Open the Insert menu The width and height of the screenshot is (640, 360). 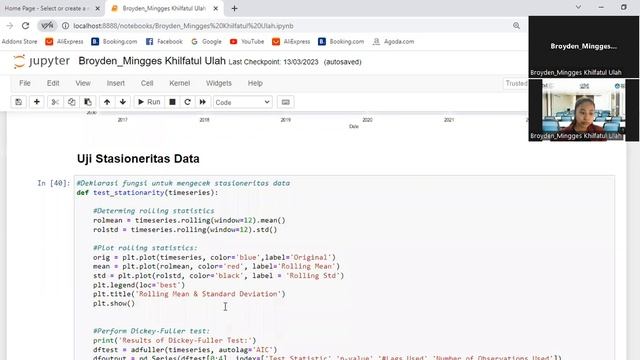click(x=116, y=83)
